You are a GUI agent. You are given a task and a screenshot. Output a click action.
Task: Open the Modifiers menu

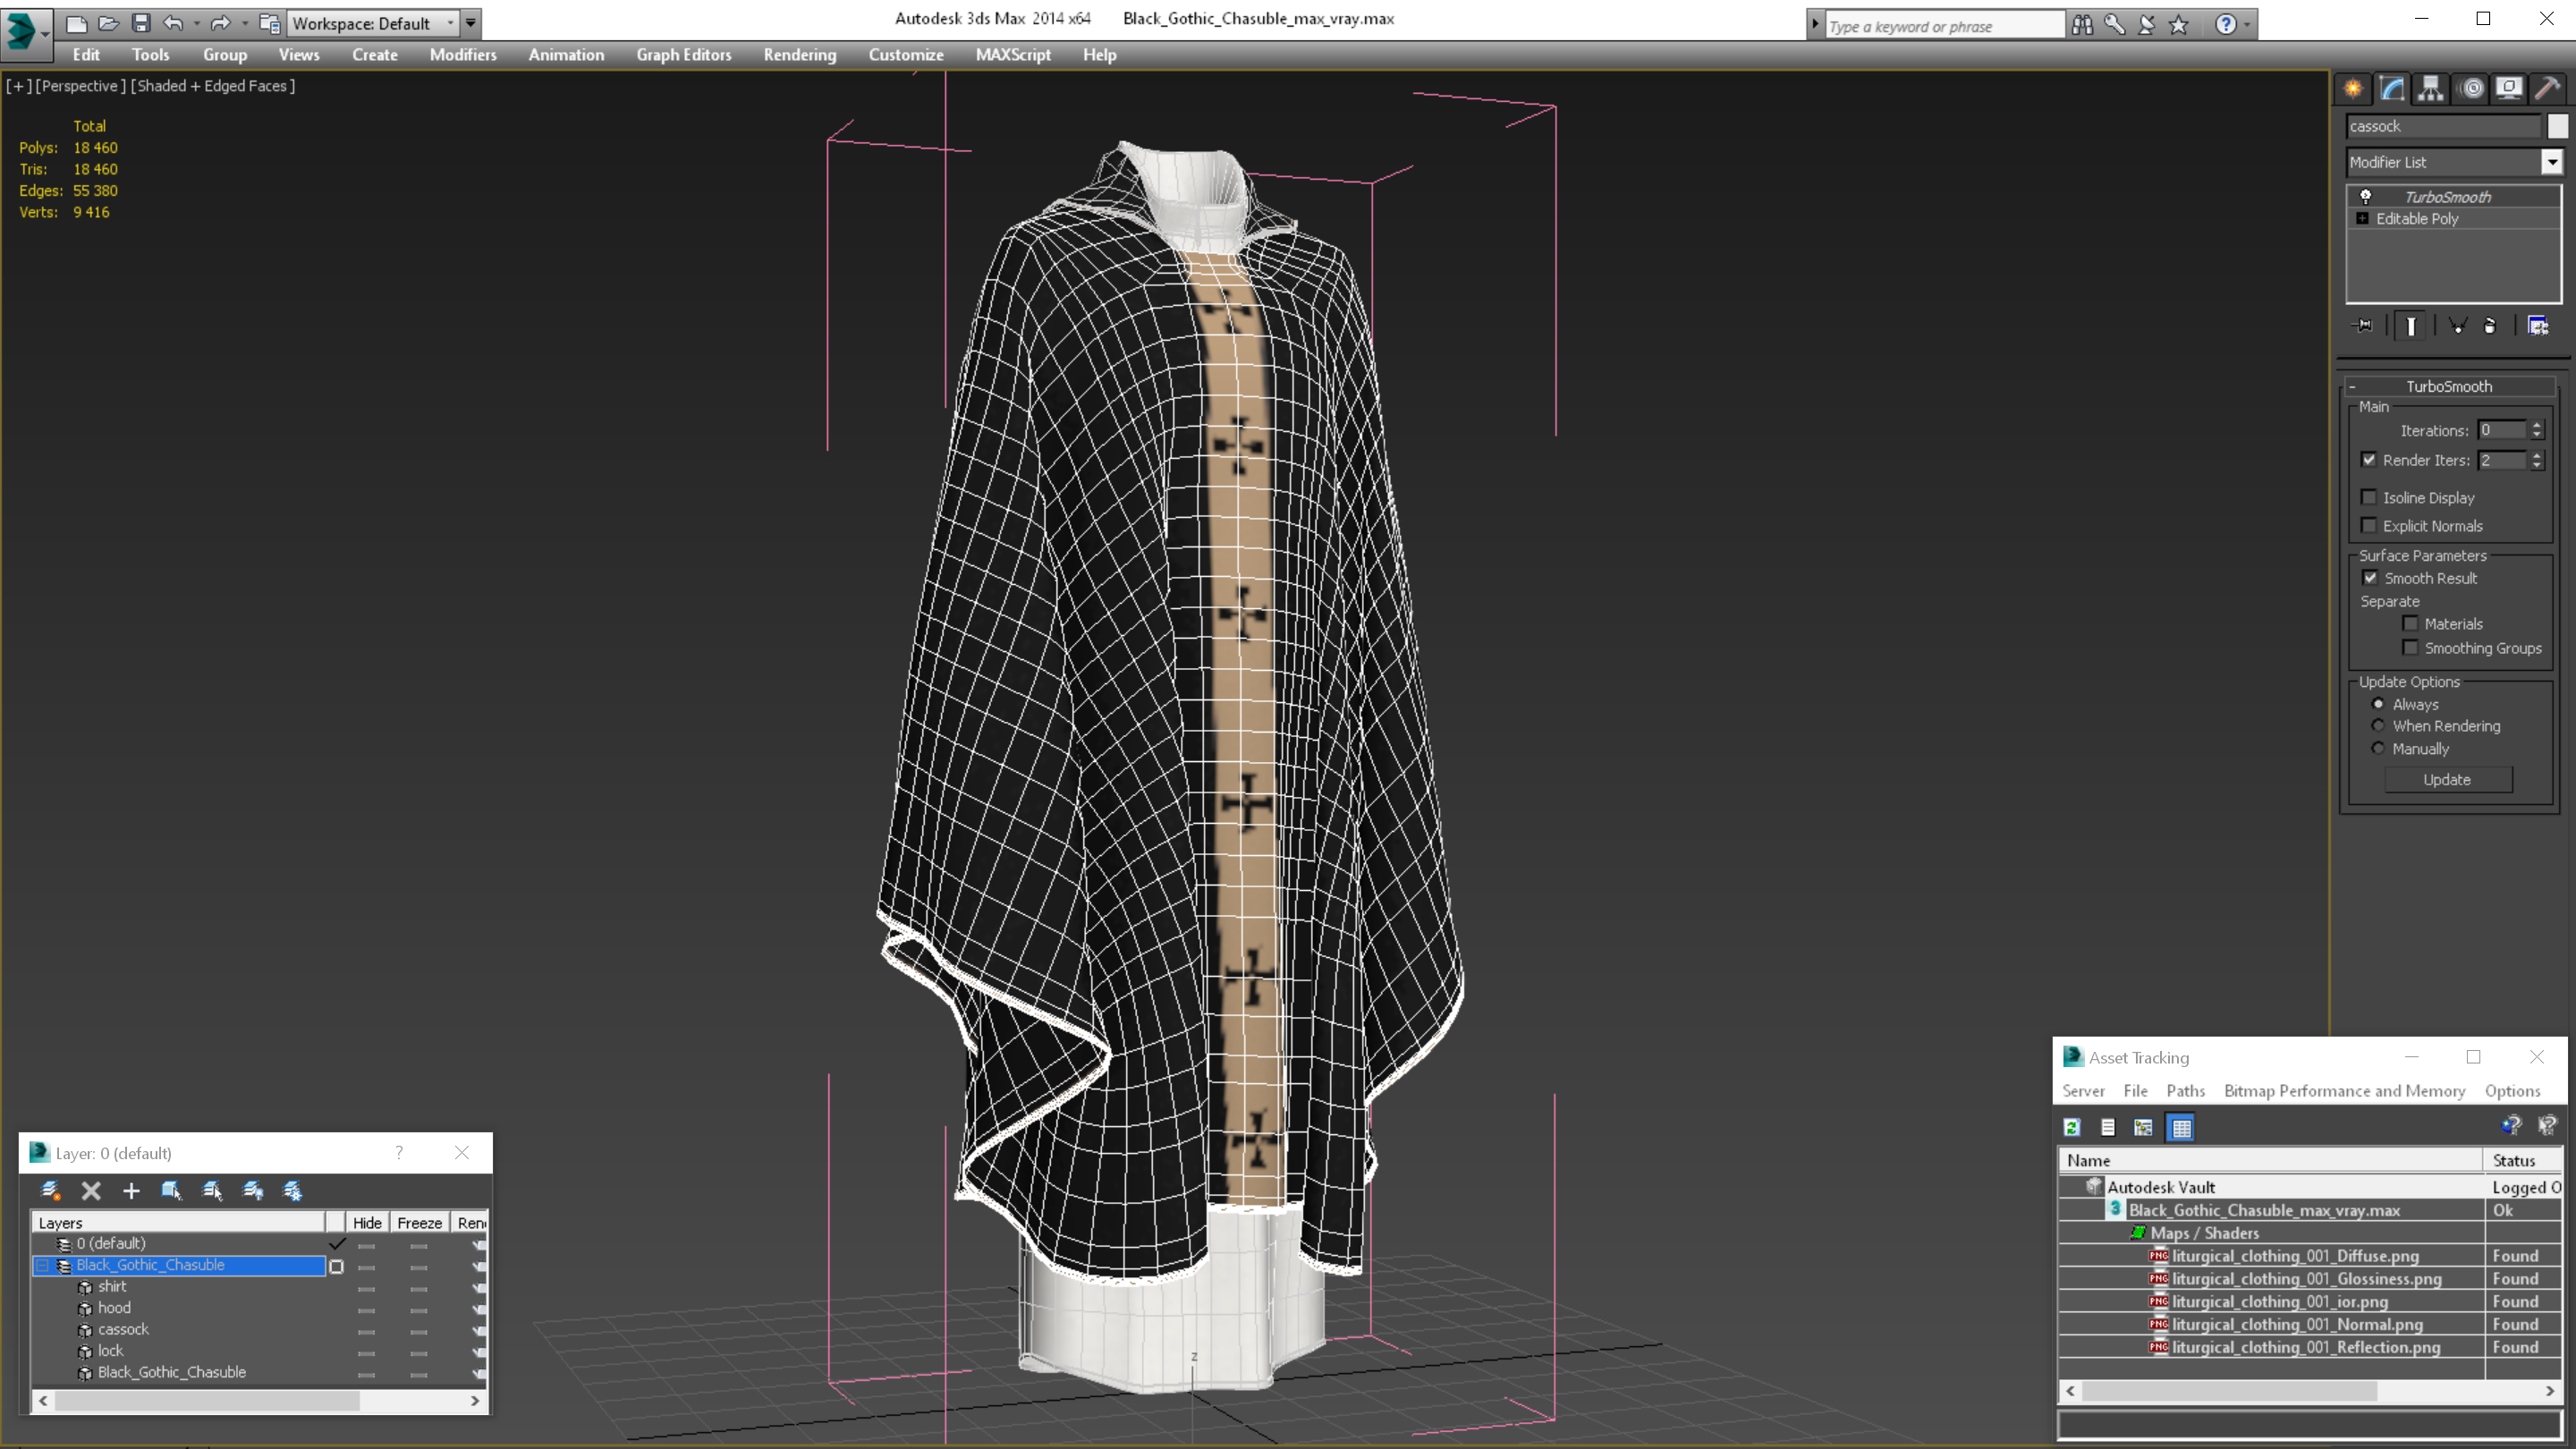pyautogui.click(x=463, y=55)
